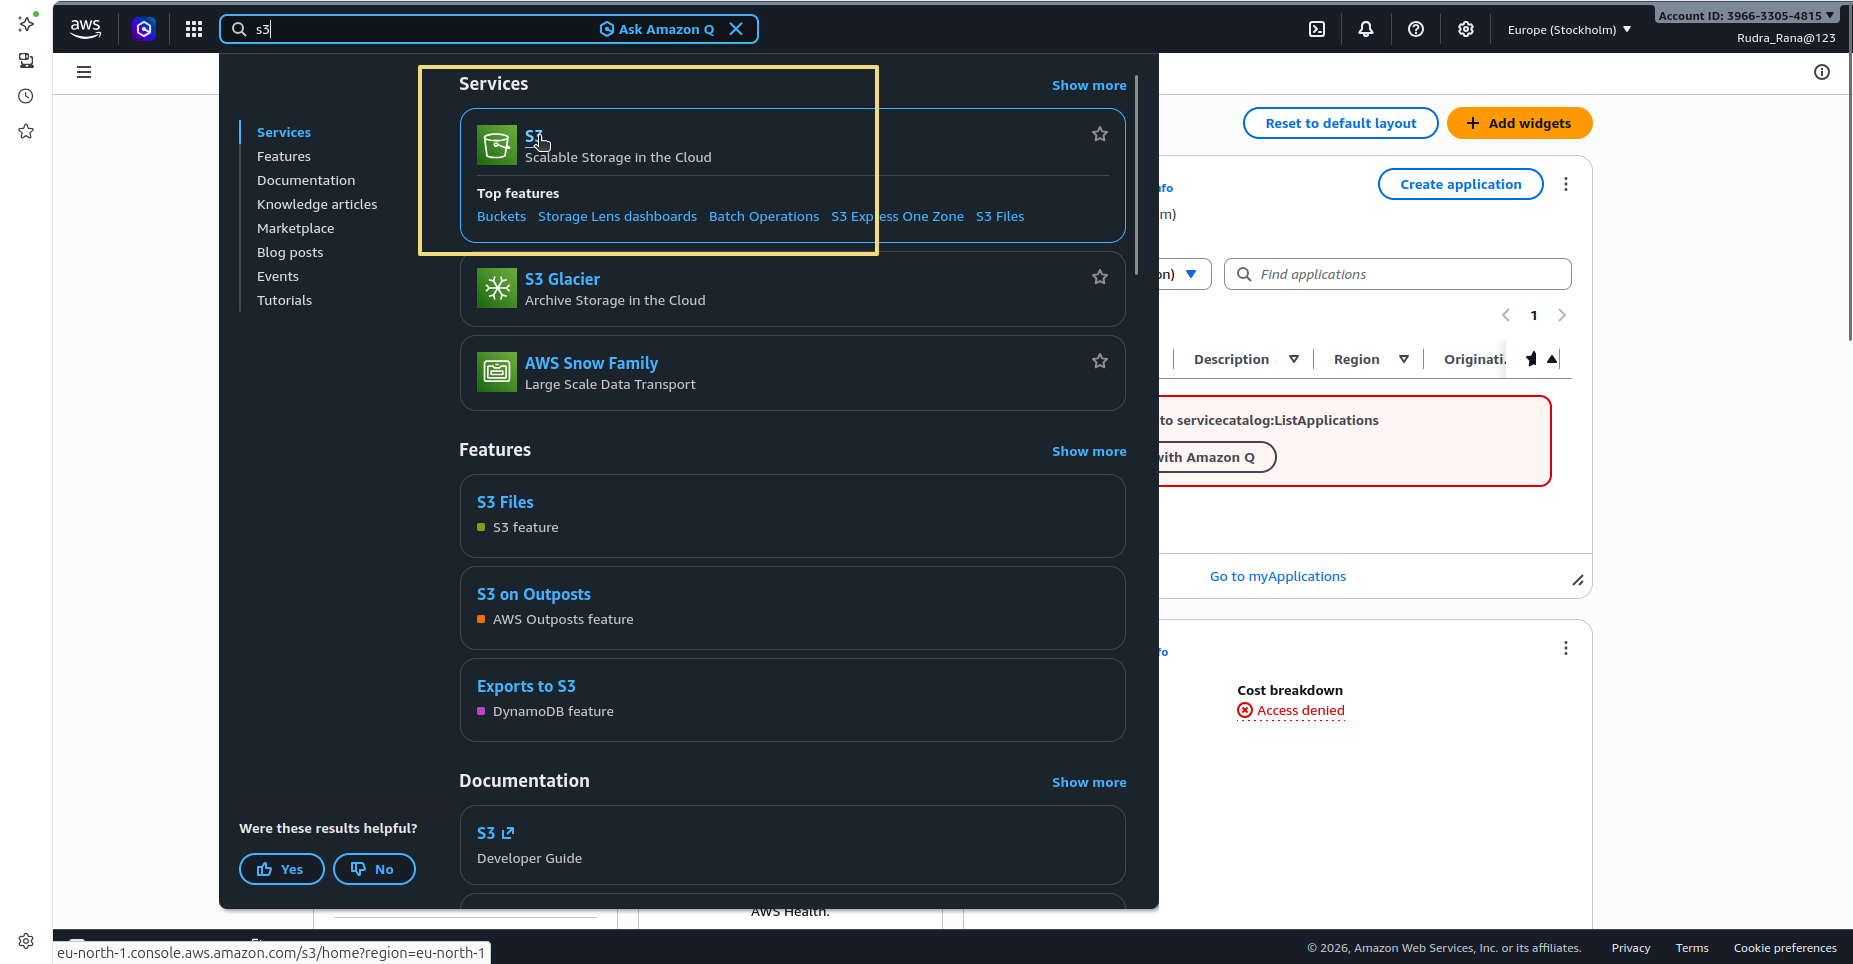Click Yes for helpful results
The width and height of the screenshot is (1853, 964).
(282, 869)
